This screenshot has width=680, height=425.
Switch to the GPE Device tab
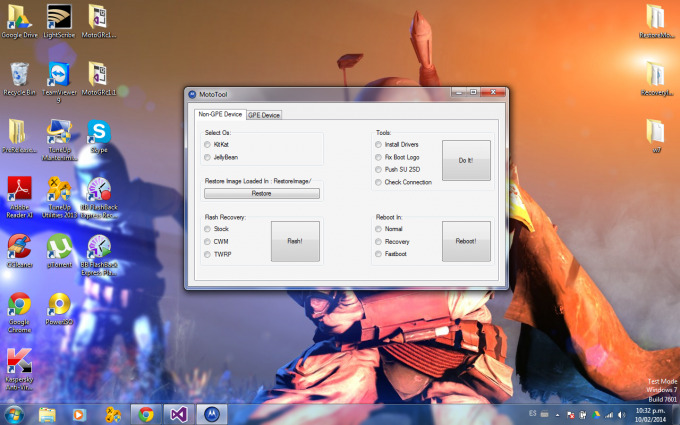[264, 115]
